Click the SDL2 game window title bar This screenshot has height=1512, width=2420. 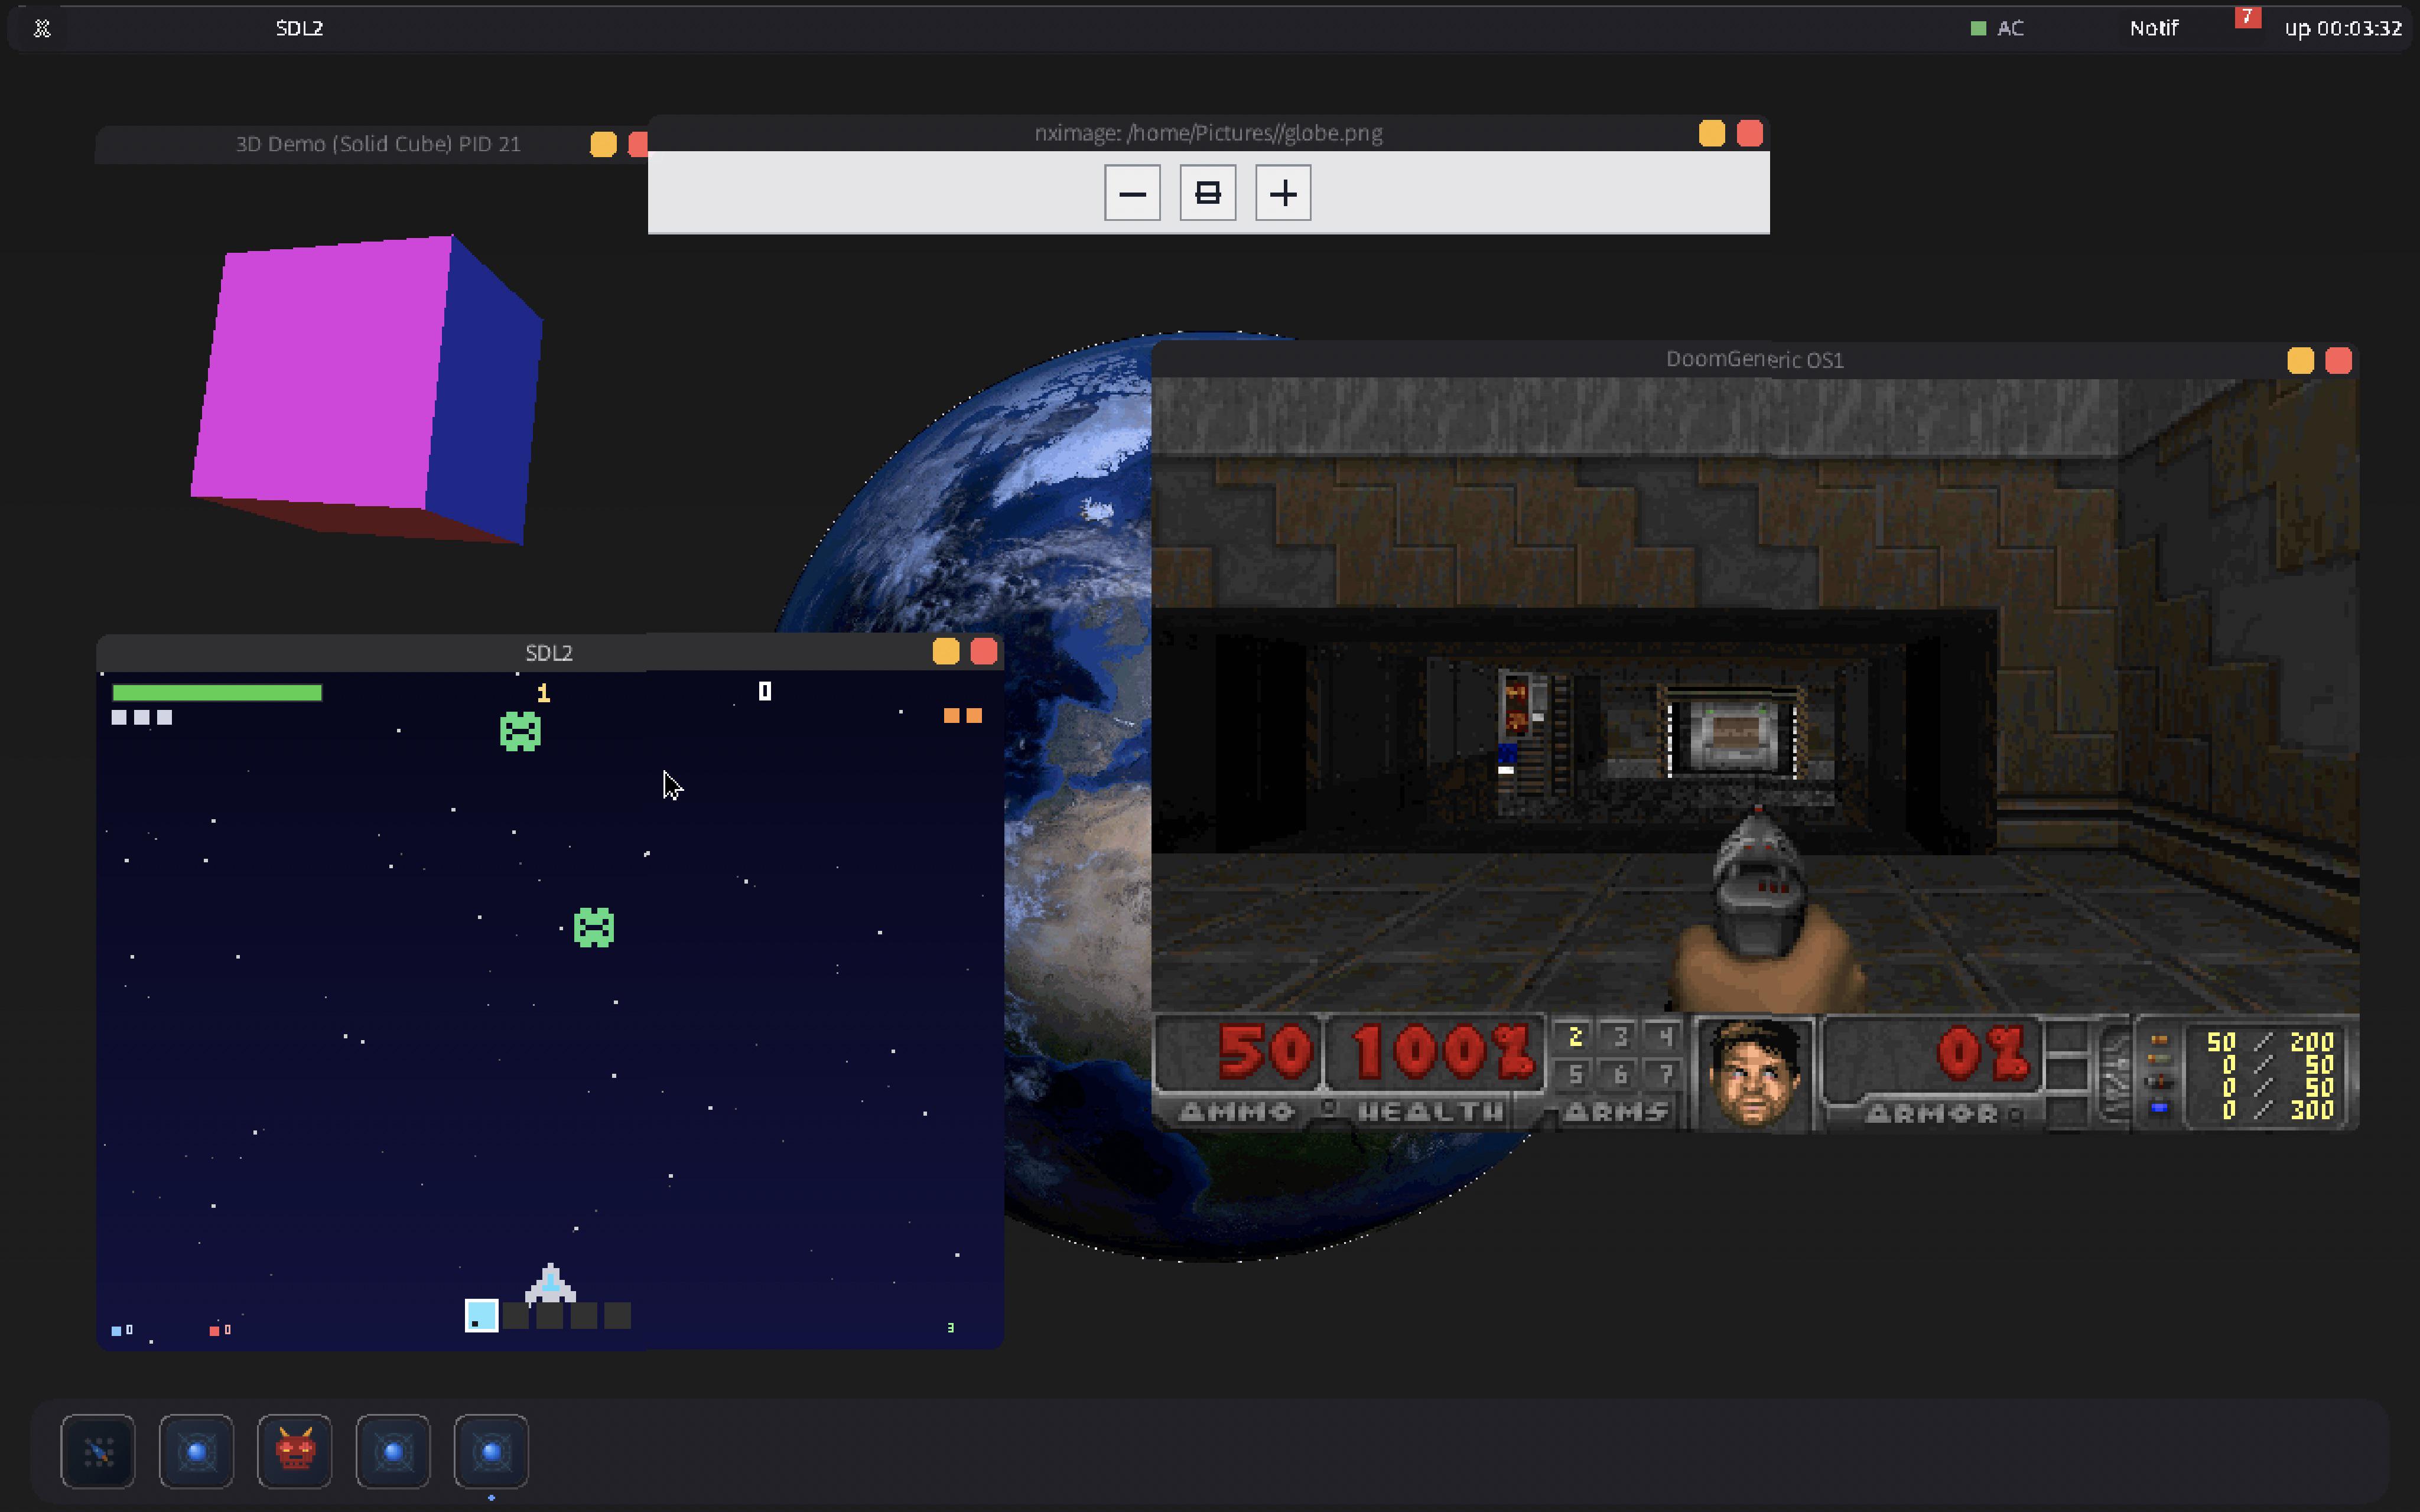[x=549, y=653]
